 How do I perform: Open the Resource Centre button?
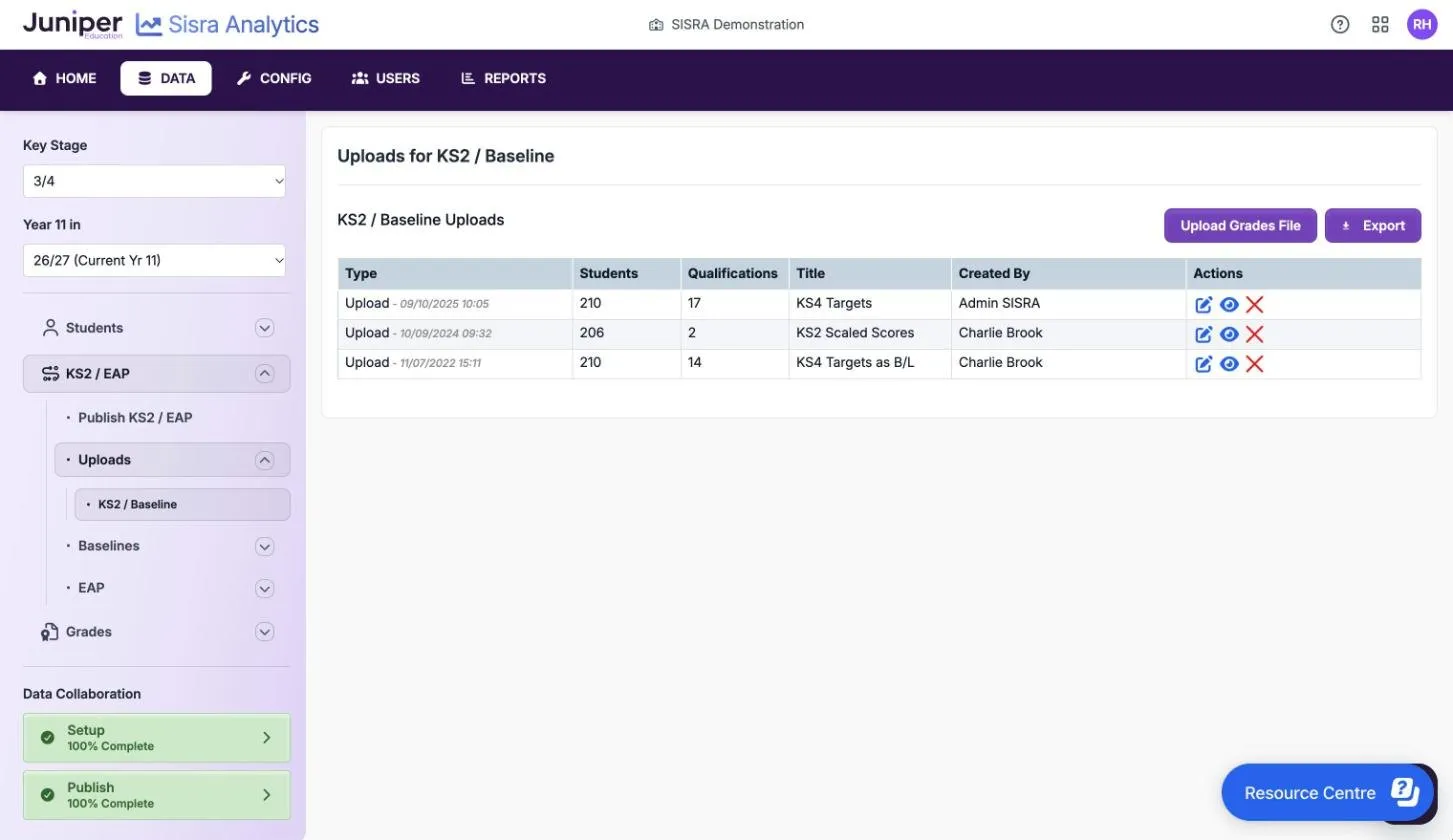click(x=1327, y=792)
